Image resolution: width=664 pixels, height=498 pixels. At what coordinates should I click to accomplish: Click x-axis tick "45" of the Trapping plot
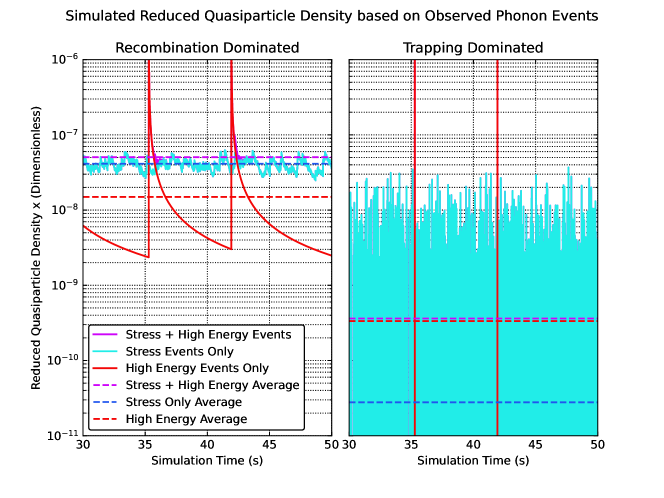click(535, 445)
